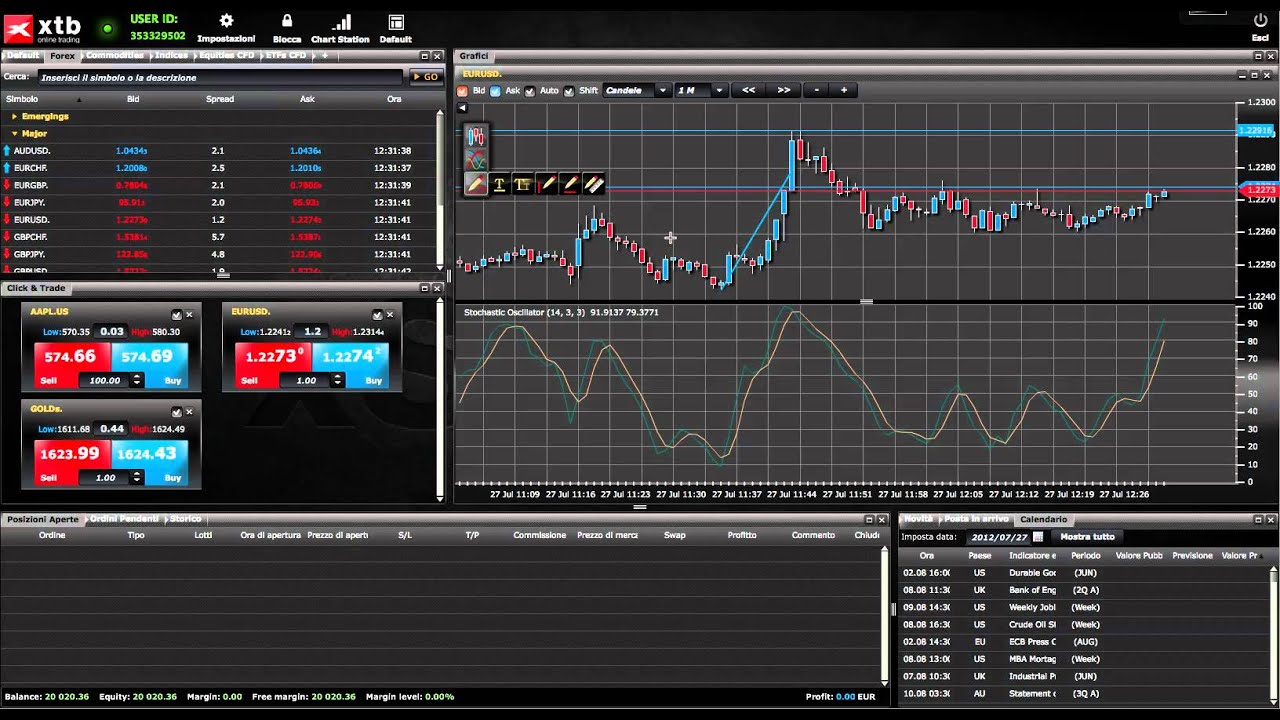1280x720 pixels.
Task: Zoom out chart with minus button
Action: coord(817,90)
